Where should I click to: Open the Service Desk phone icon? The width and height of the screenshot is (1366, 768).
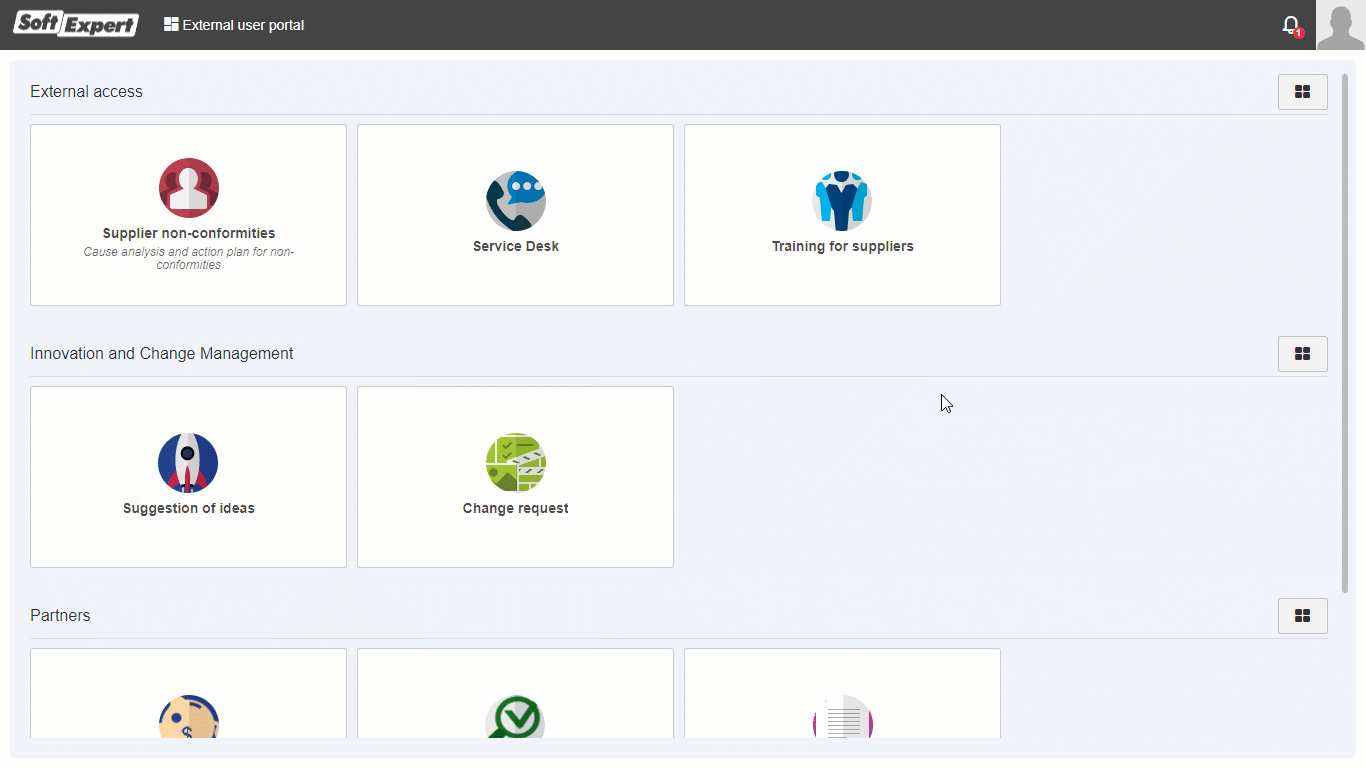point(516,201)
